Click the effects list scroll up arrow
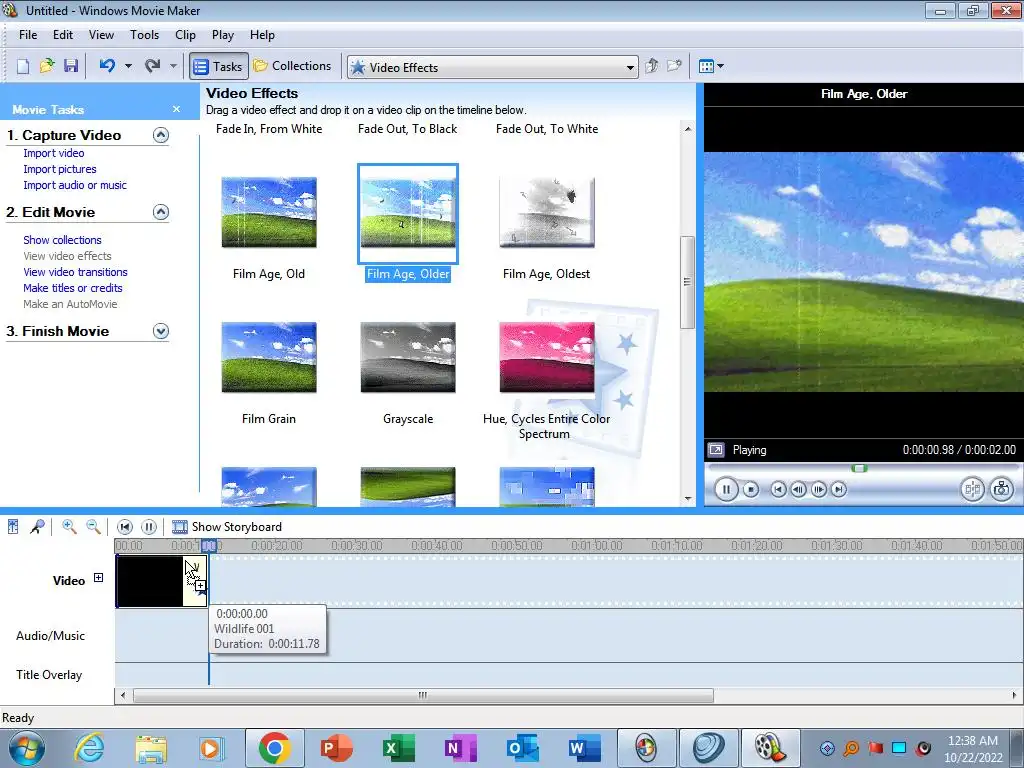1024x768 pixels. pyautogui.click(x=688, y=129)
